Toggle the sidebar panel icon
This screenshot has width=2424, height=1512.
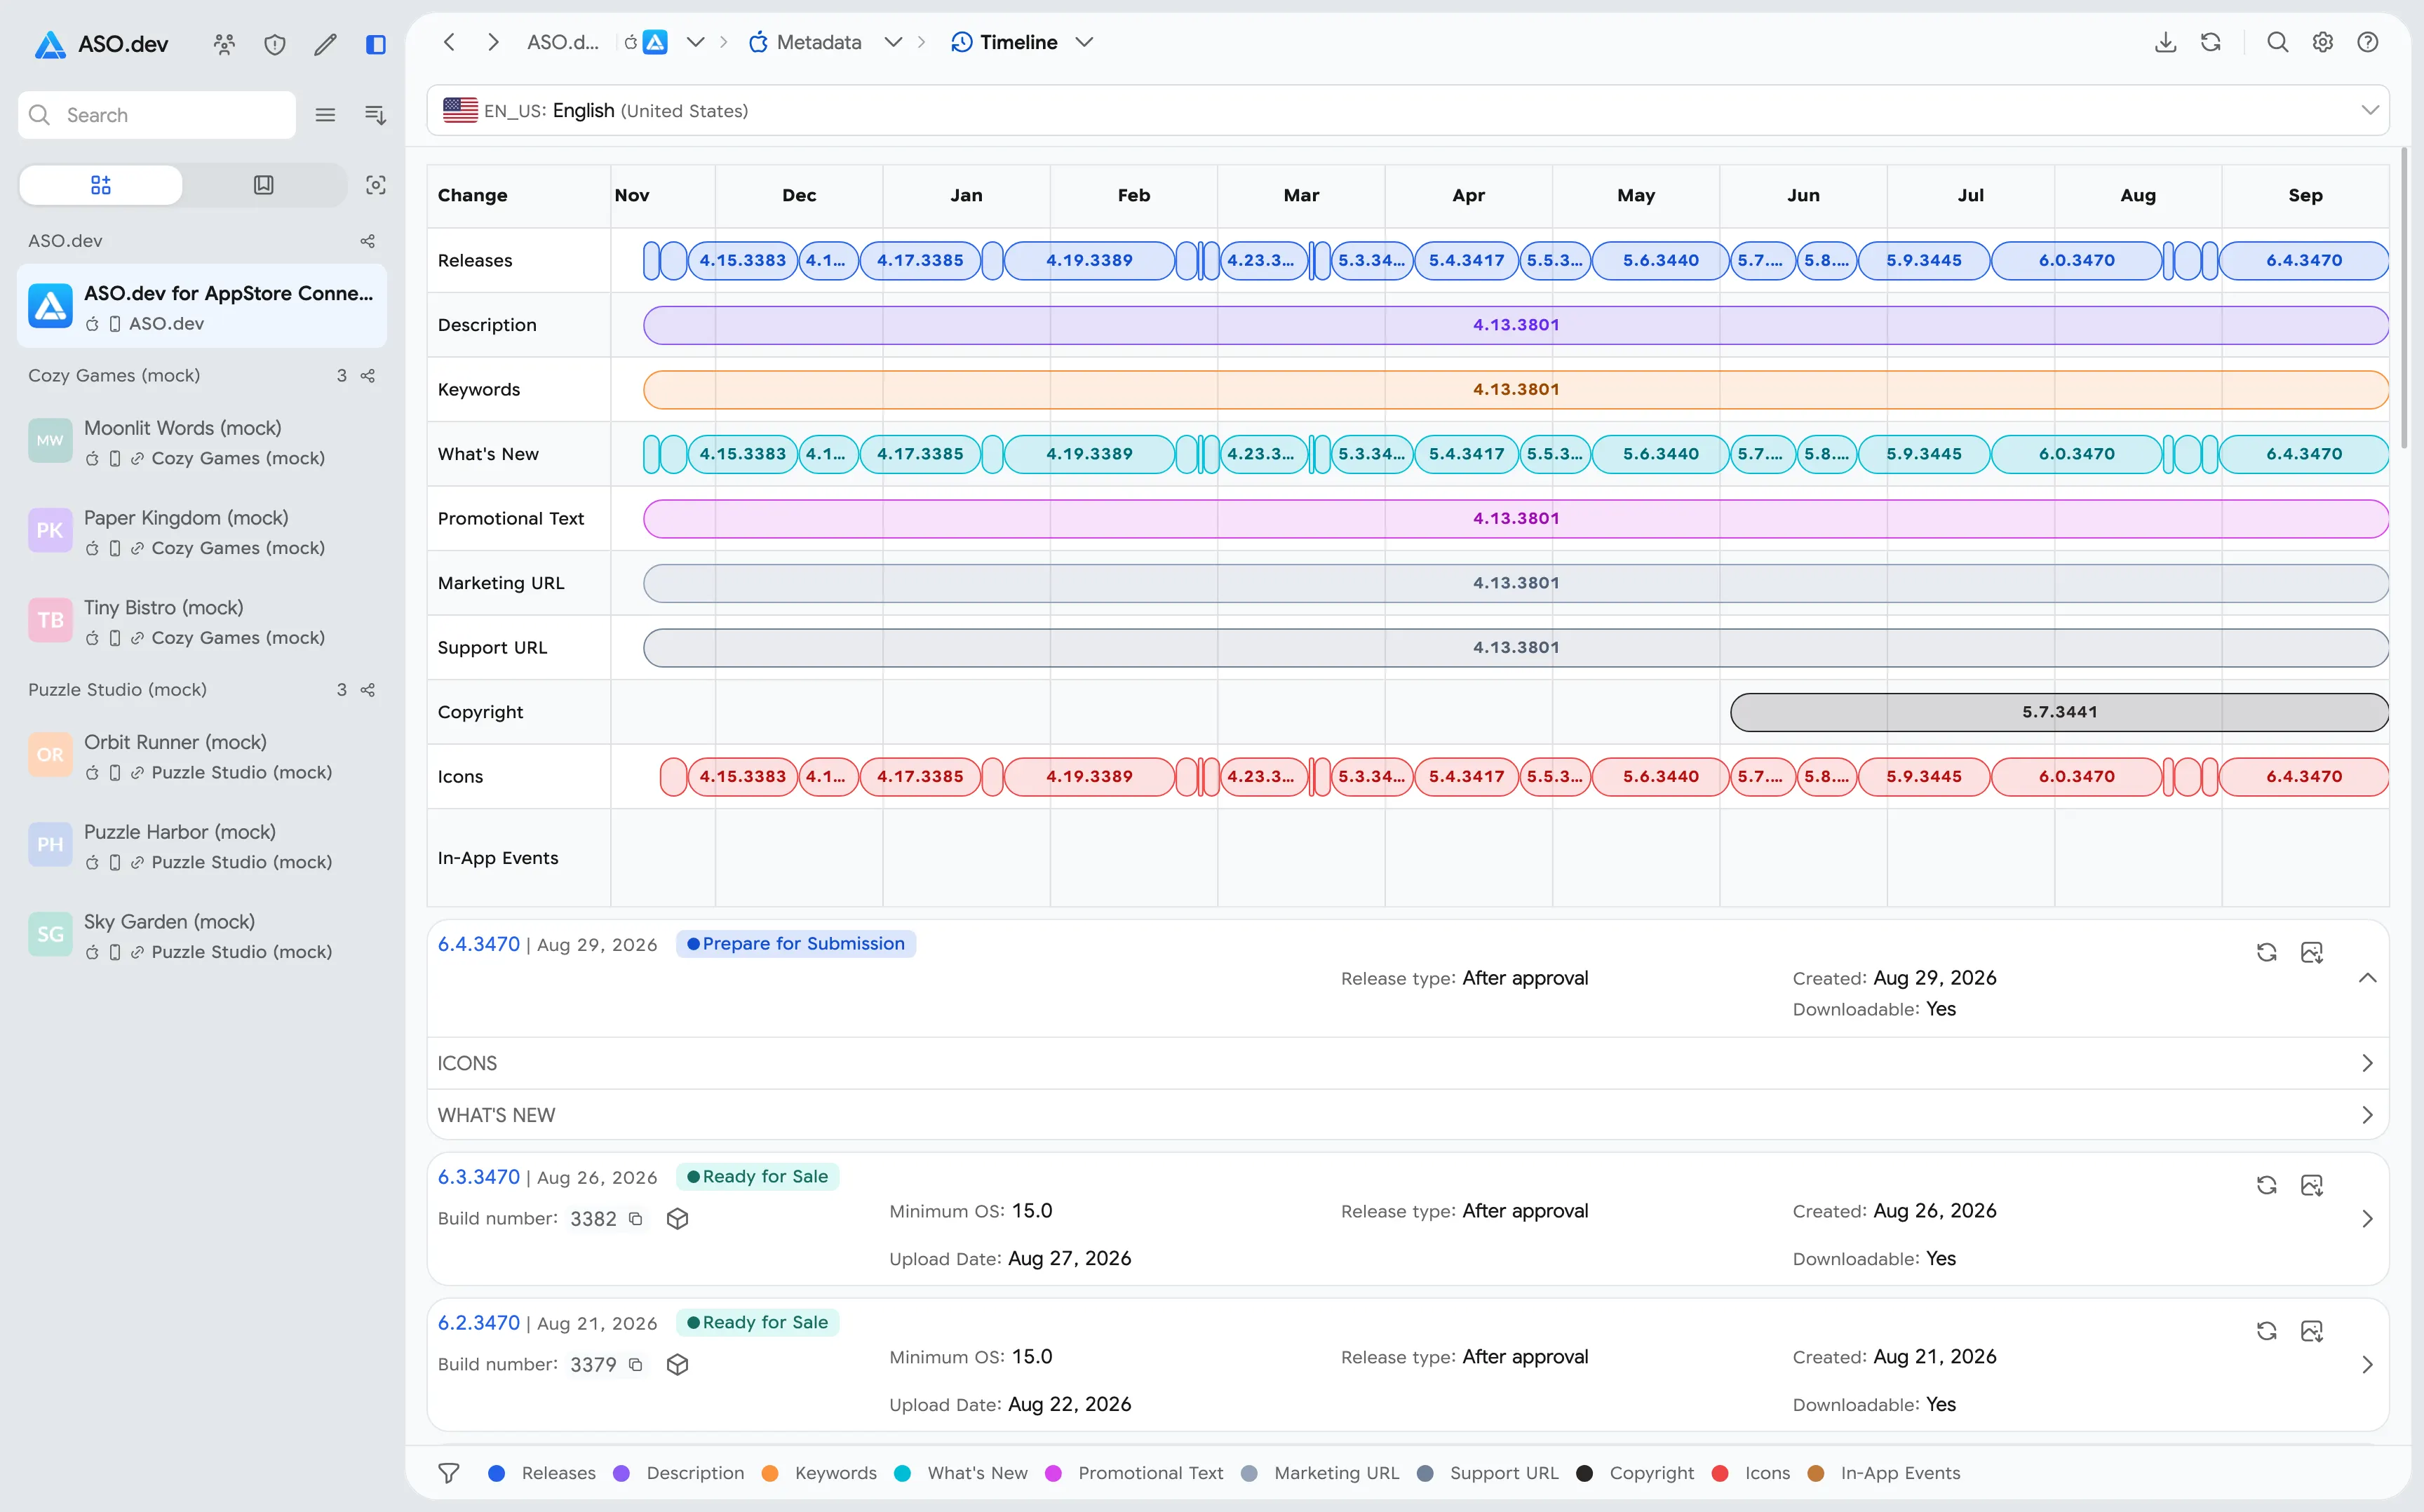coord(376,44)
